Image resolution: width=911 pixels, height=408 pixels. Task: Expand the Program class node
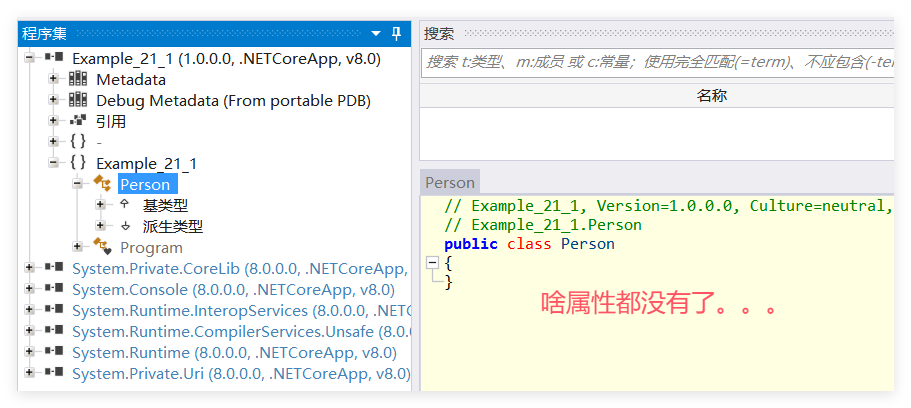tap(77, 246)
